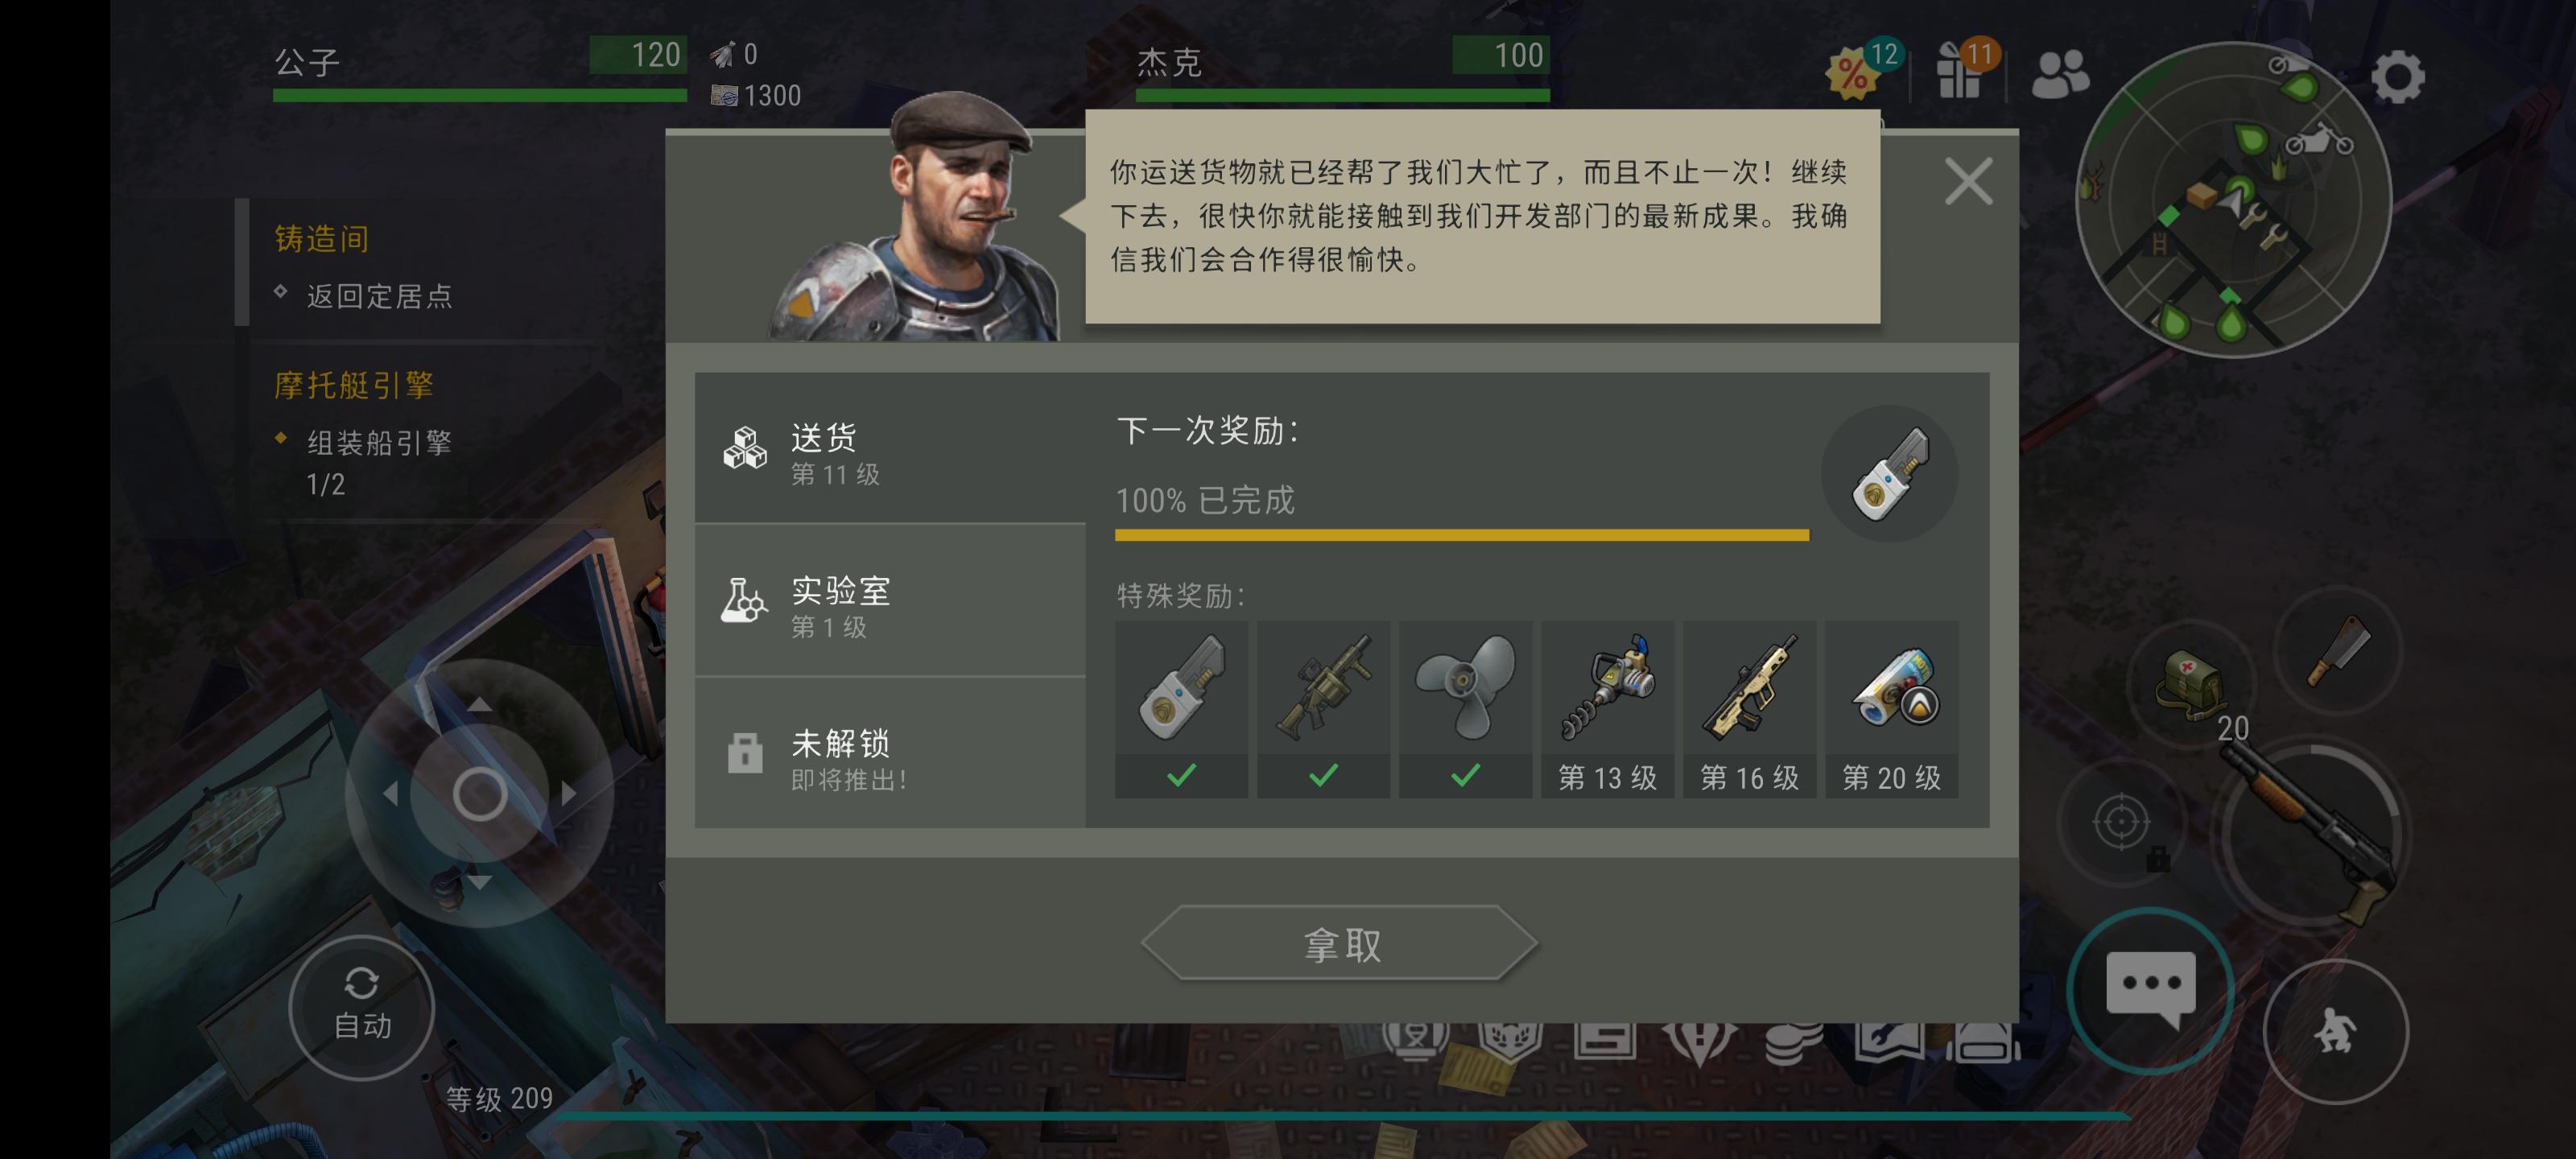
Task: Select the level 13 drill reward
Action: pyautogui.click(x=1607, y=709)
